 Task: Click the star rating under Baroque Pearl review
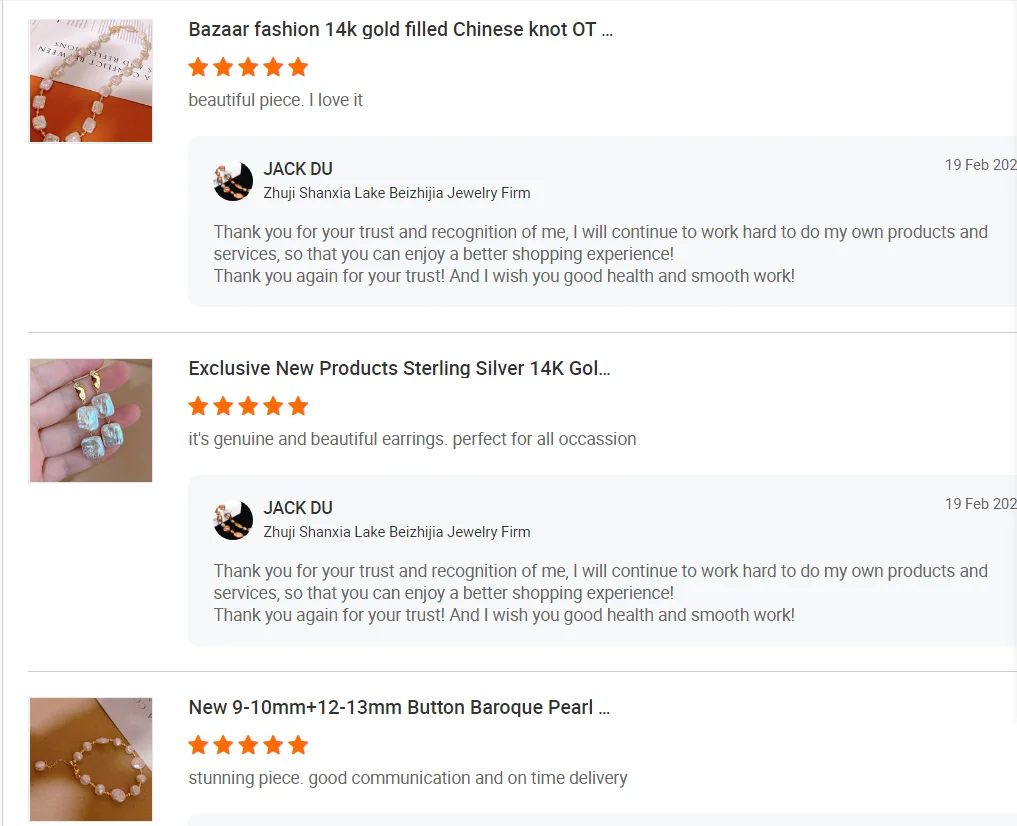pyautogui.click(x=248, y=746)
